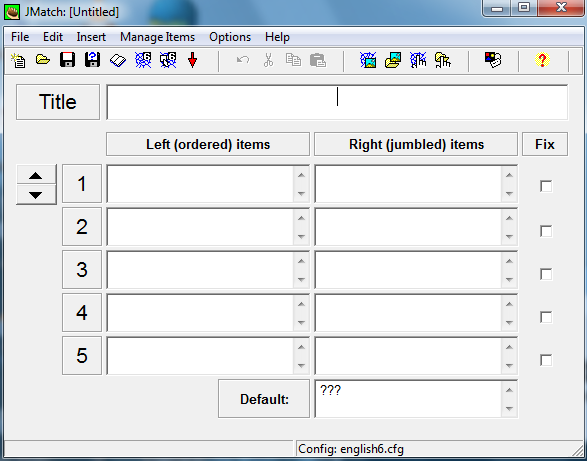The image size is (587, 461).
Task: Insert link to local file icon
Action: pos(443,60)
